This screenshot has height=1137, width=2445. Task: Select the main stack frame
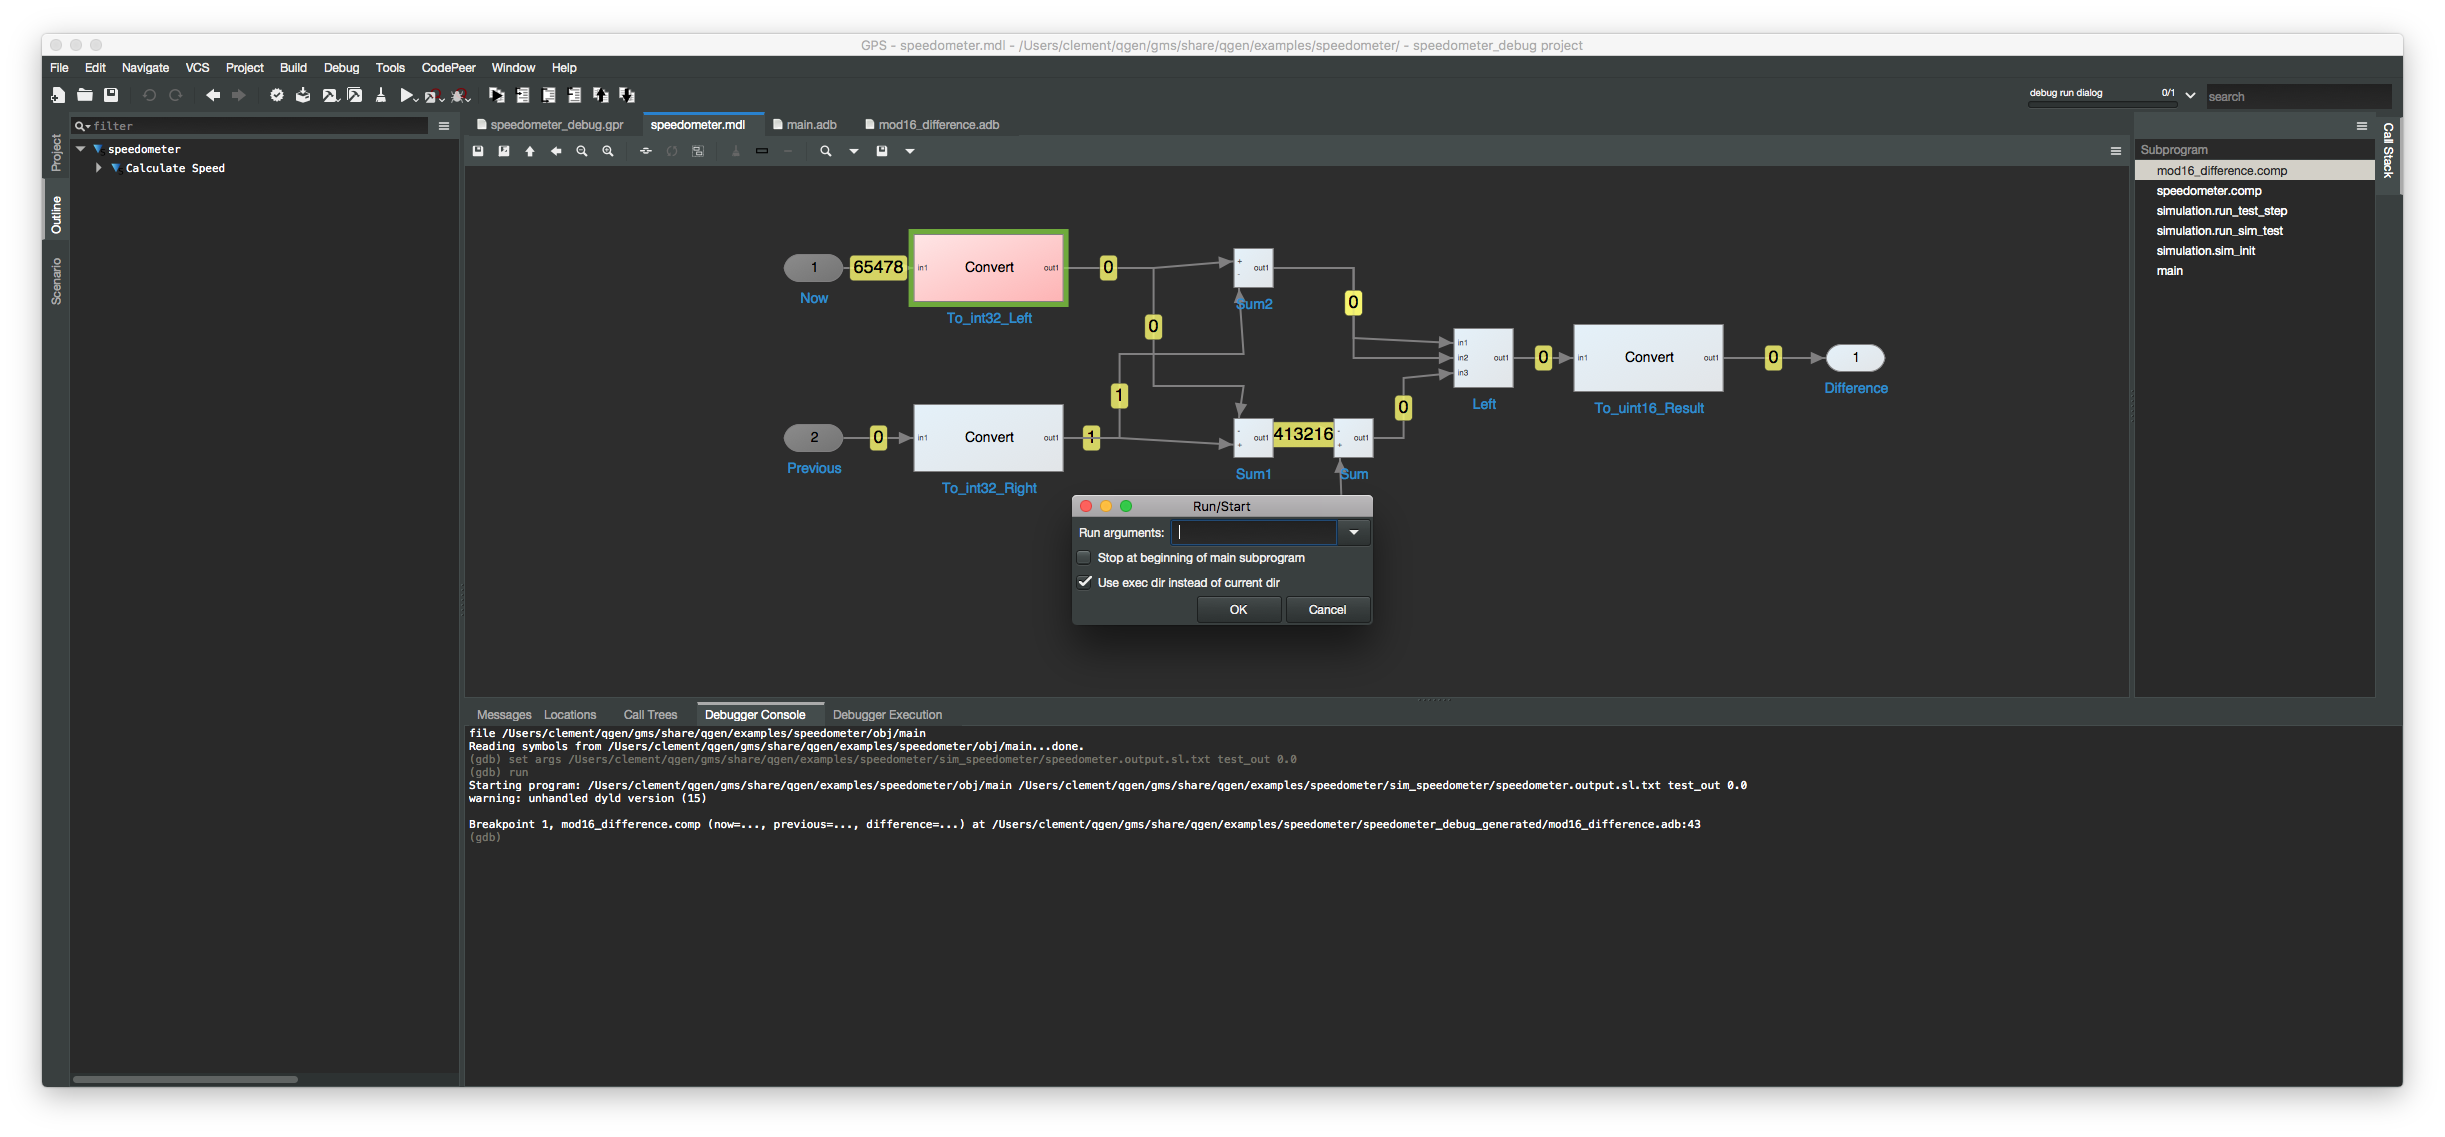(x=2254, y=271)
